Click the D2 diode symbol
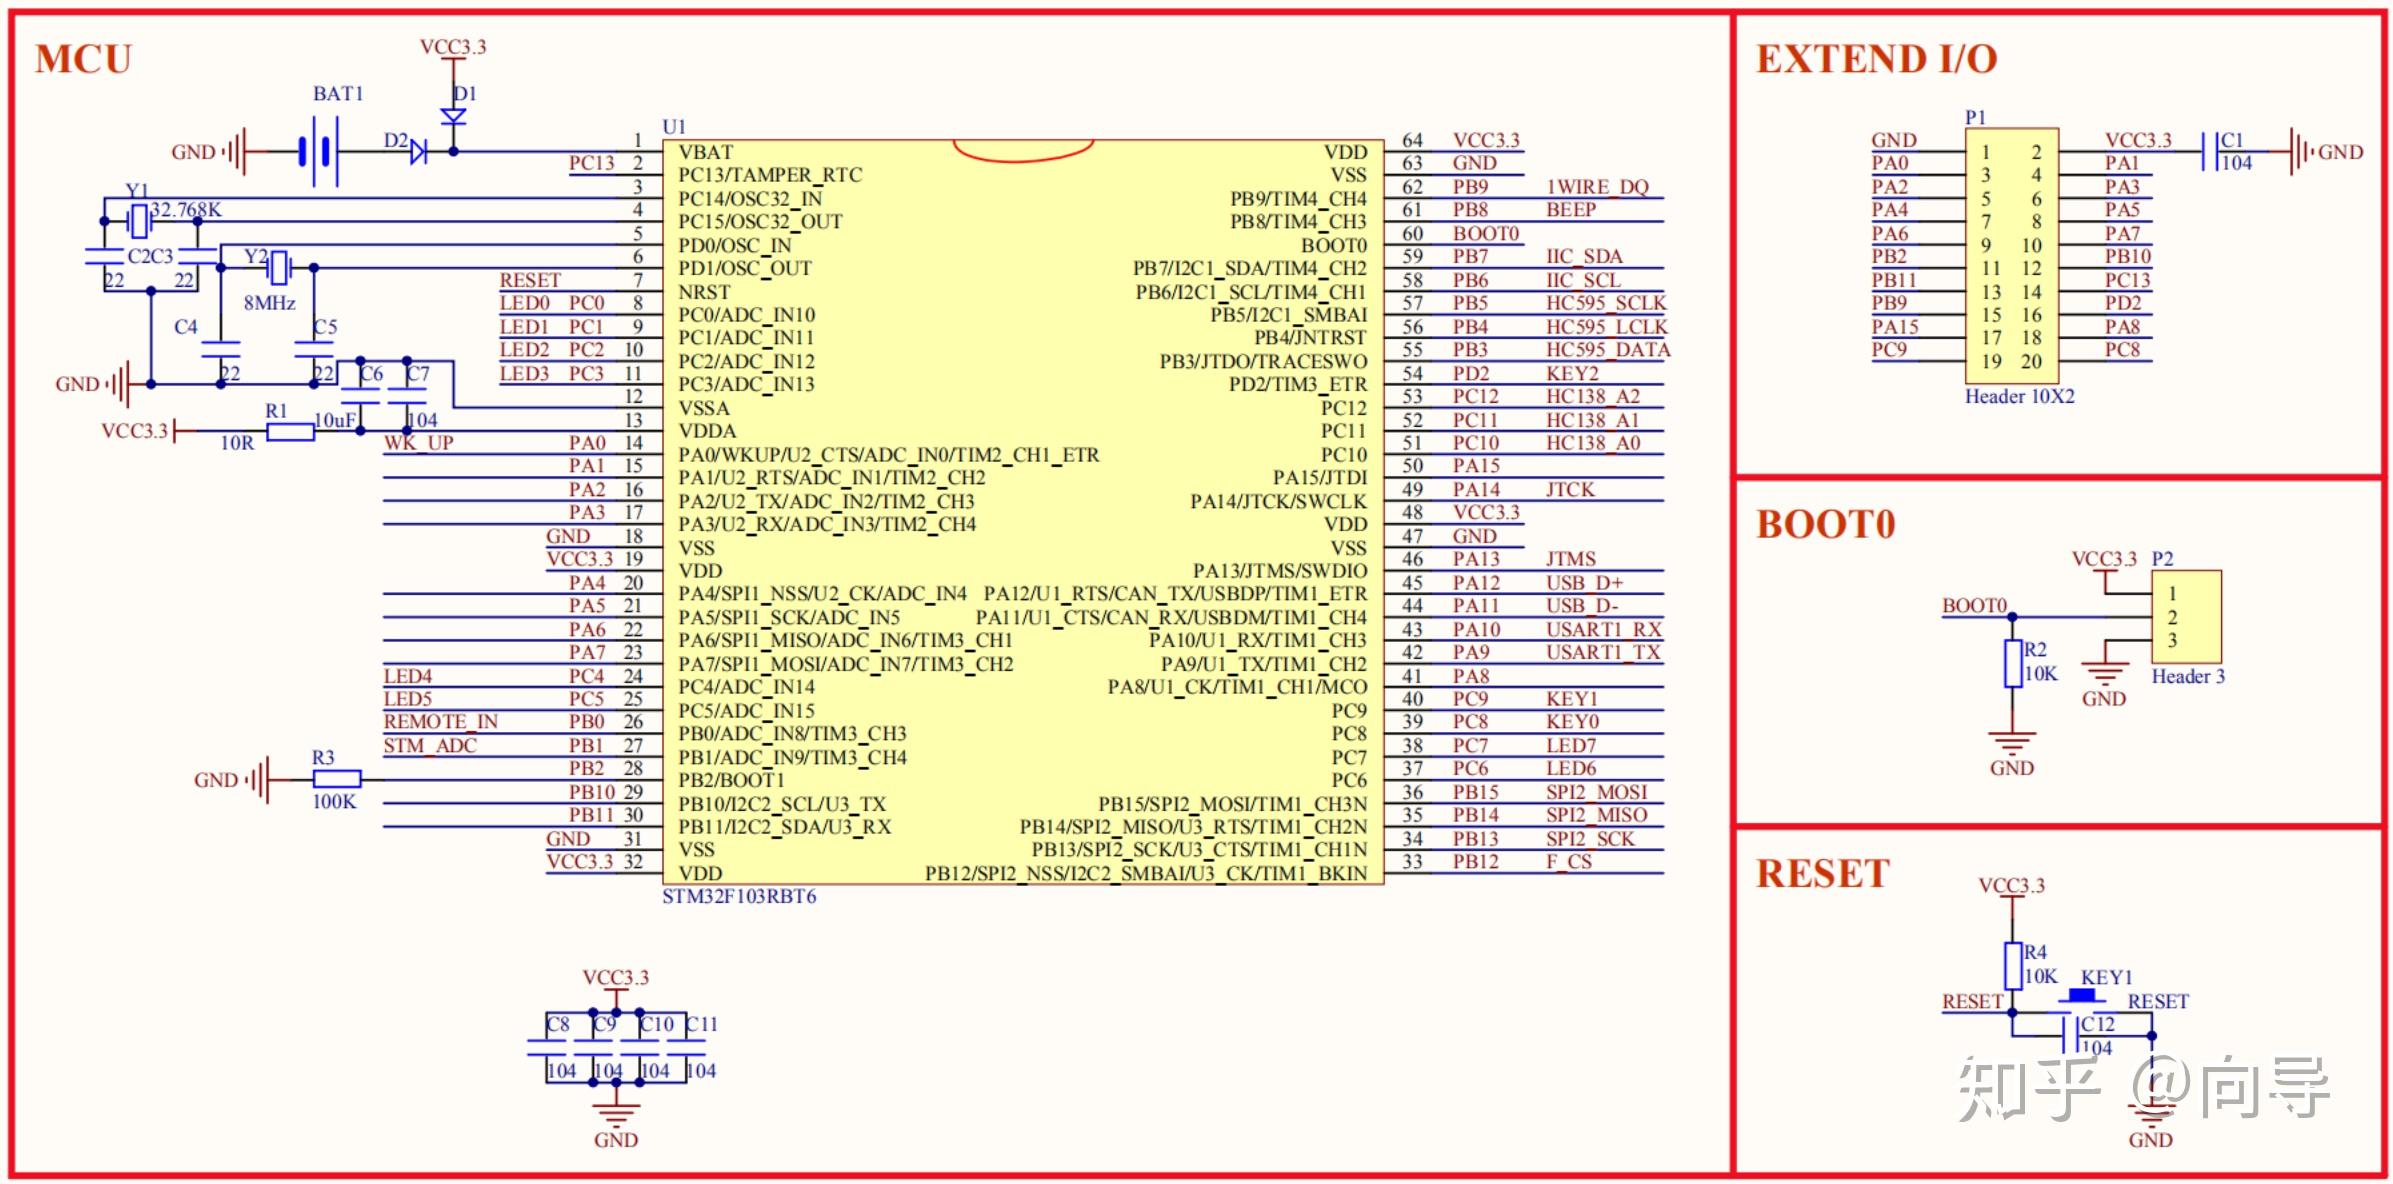Viewport: 2393px width, 1184px height. click(x=418, y=152)
